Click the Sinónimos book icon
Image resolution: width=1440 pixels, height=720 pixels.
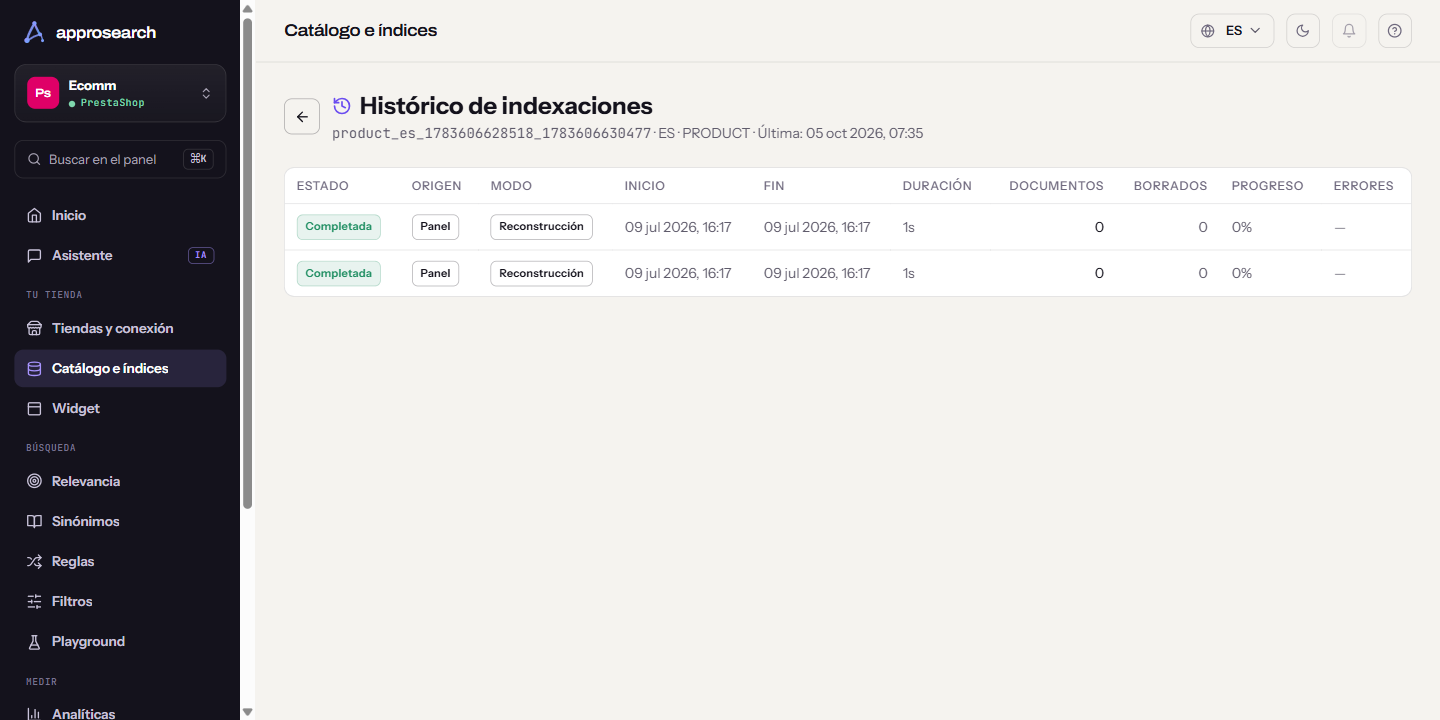[x=34, y=521]
